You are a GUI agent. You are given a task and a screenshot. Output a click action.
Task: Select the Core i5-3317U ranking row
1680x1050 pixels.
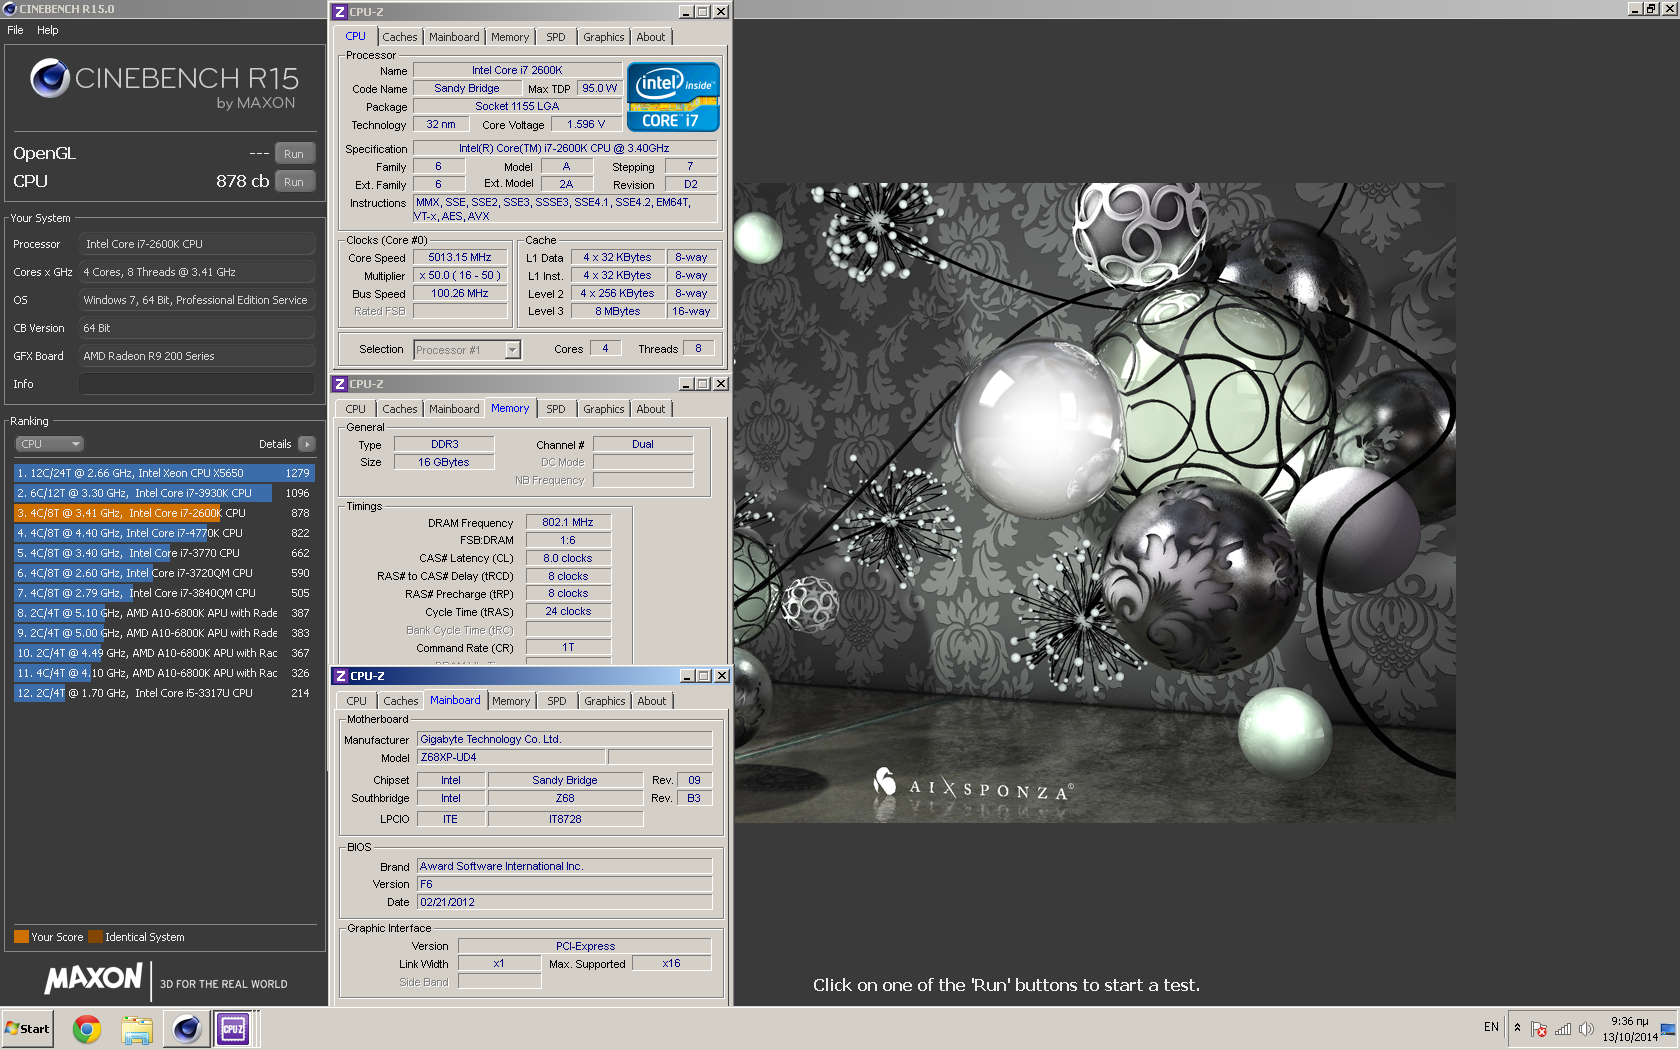point(164,693)
